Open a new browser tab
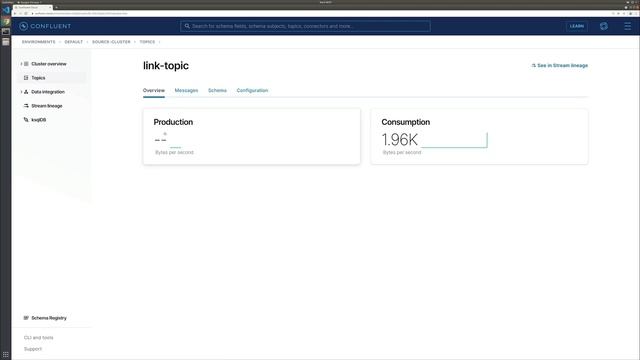Screen dimensions: 640x360 (56, 7)
